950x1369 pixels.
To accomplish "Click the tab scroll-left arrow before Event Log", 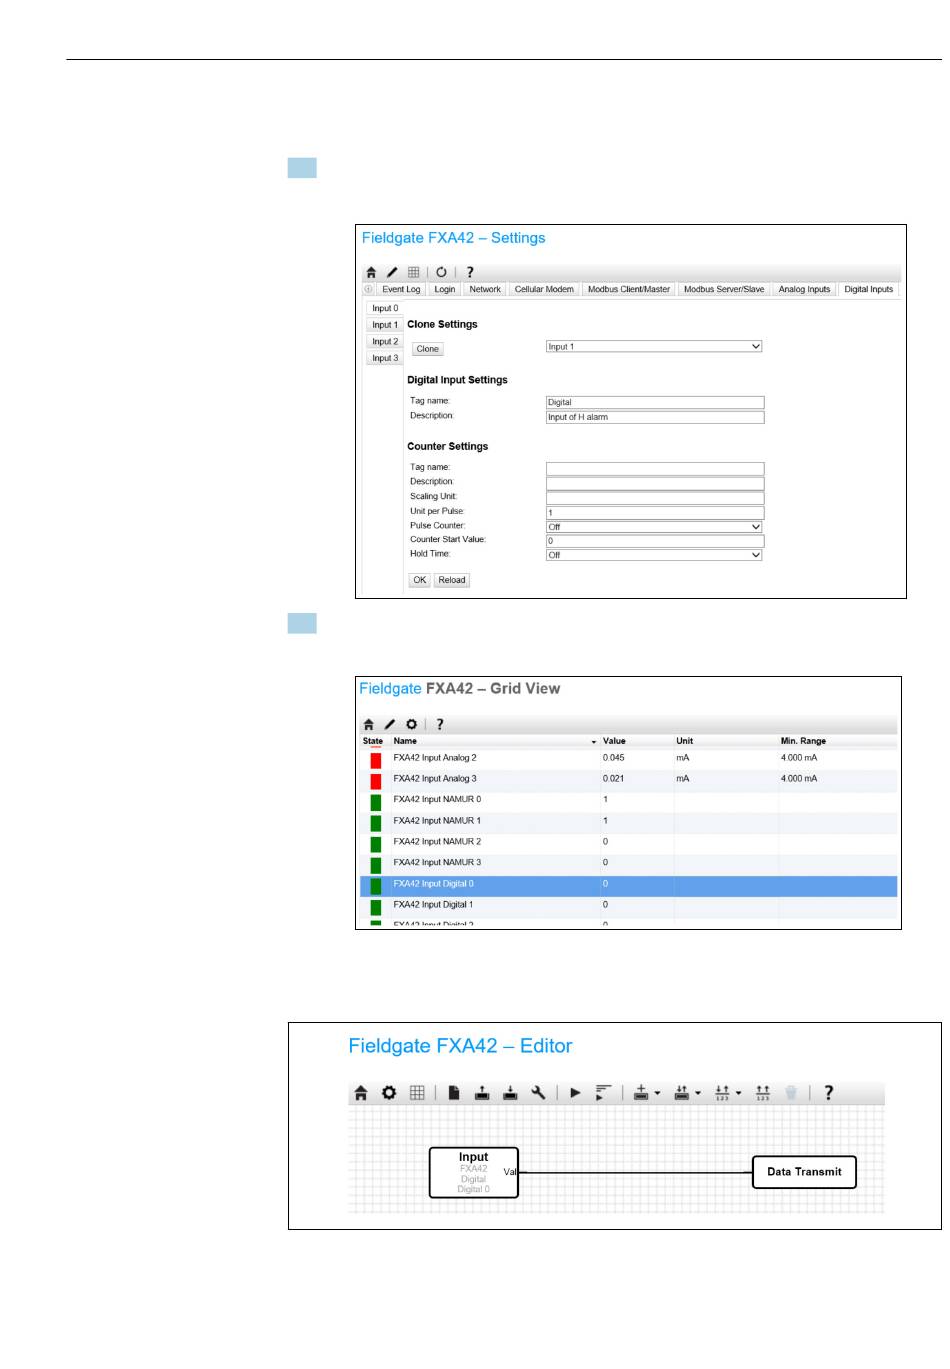I will coord(368,289).
